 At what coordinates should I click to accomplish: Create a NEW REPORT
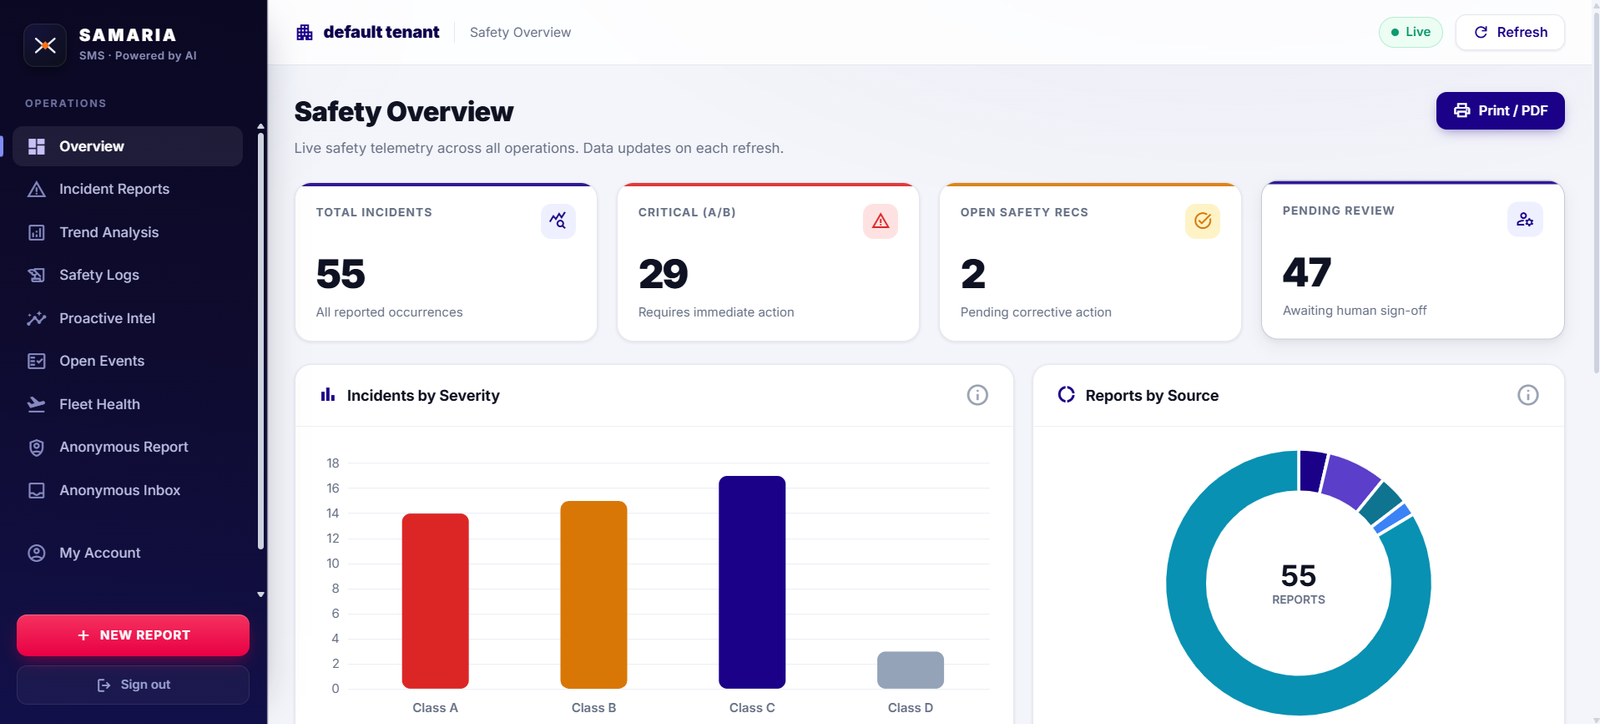[x=133, y=635]
